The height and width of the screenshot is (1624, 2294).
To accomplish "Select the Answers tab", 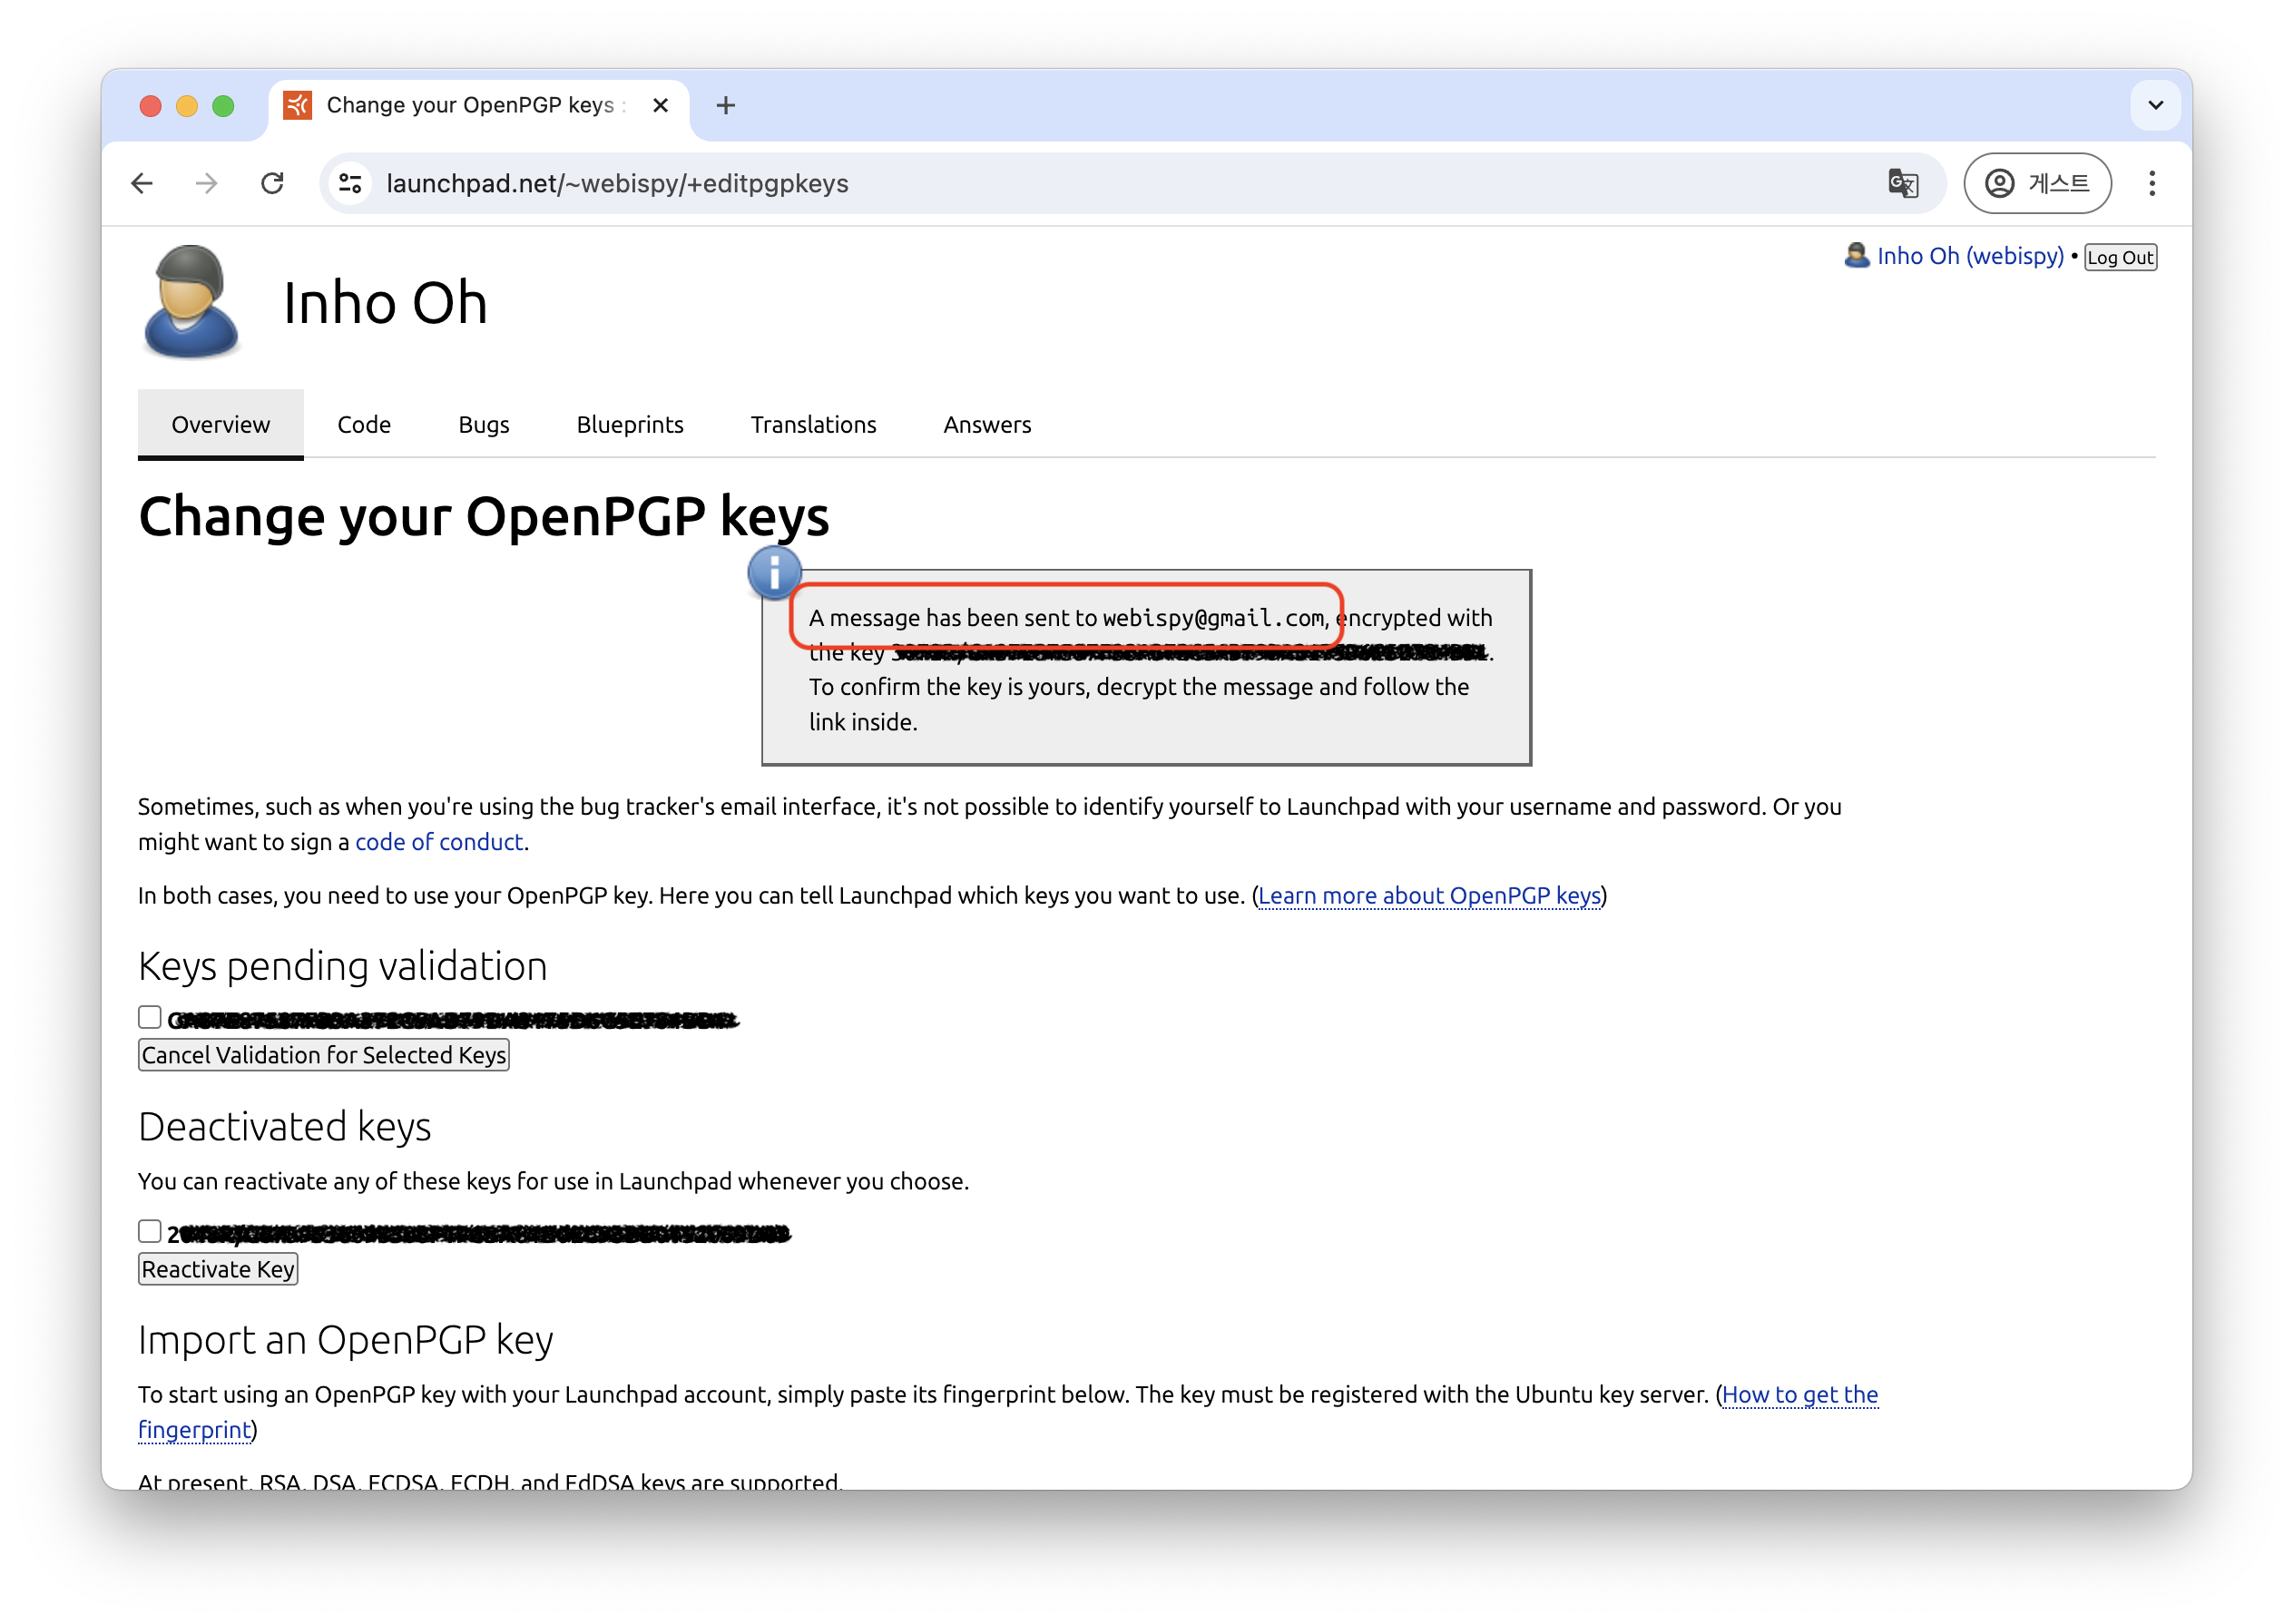I will click(986, 424).
